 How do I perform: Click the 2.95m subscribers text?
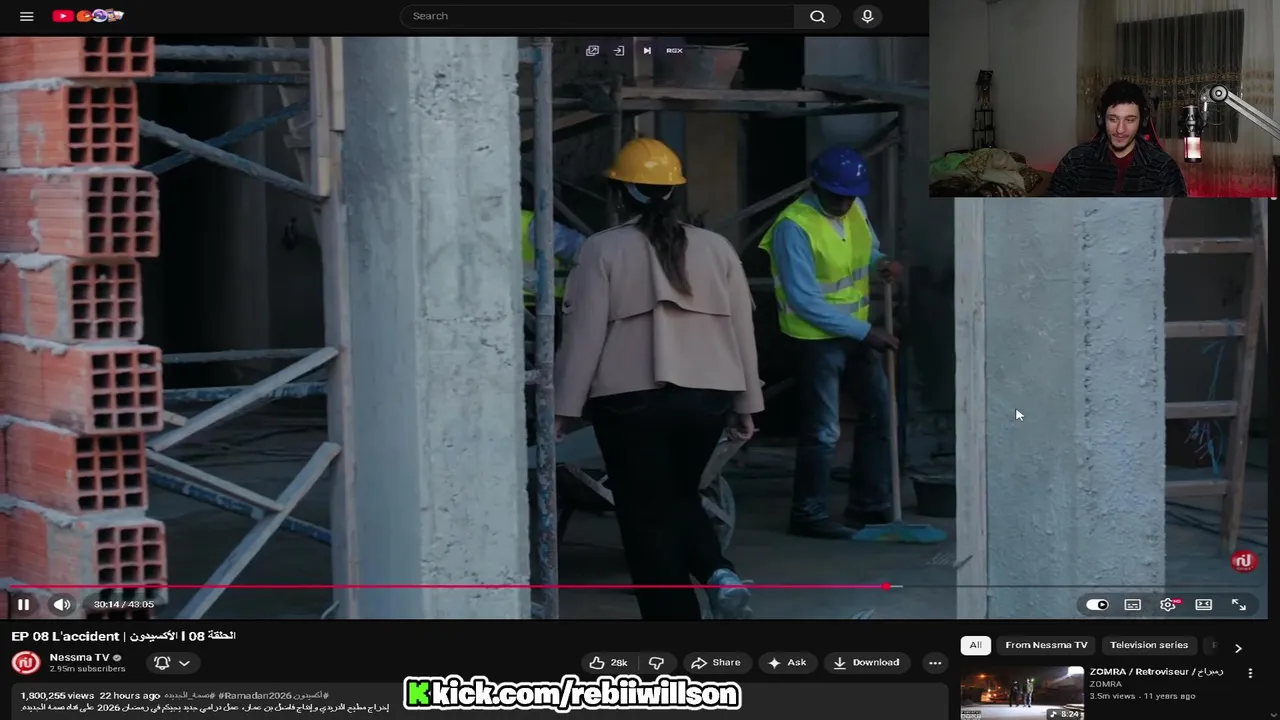(x=87, y=669)
